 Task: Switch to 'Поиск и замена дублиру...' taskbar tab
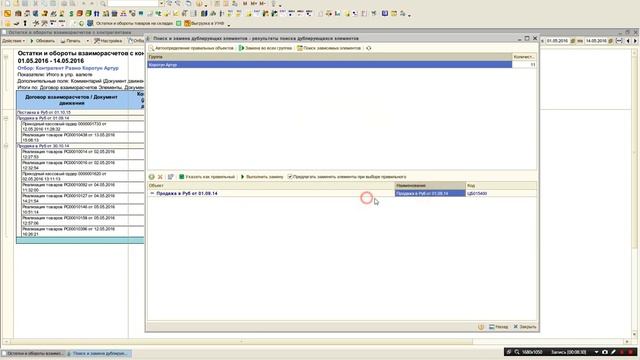(98, 353)
